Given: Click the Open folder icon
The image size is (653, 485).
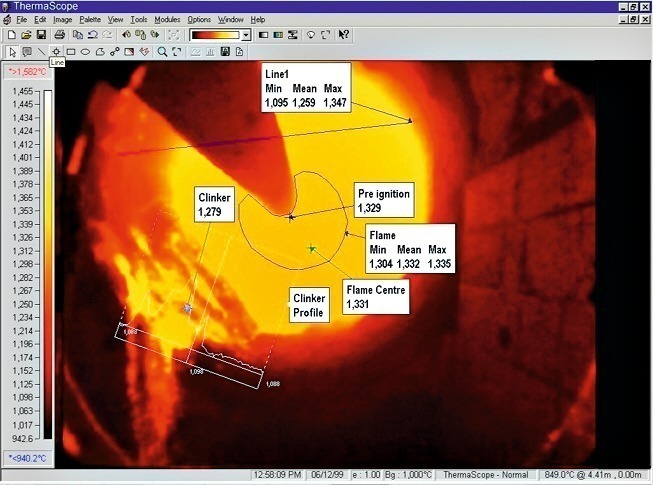Looking at the screenshot, I should (26, 35).
